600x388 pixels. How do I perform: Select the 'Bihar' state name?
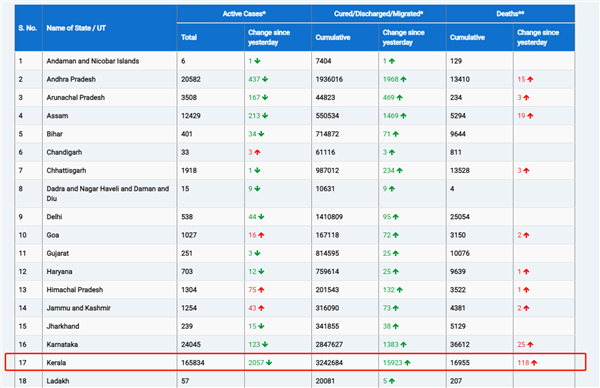[x=54, y=134]
